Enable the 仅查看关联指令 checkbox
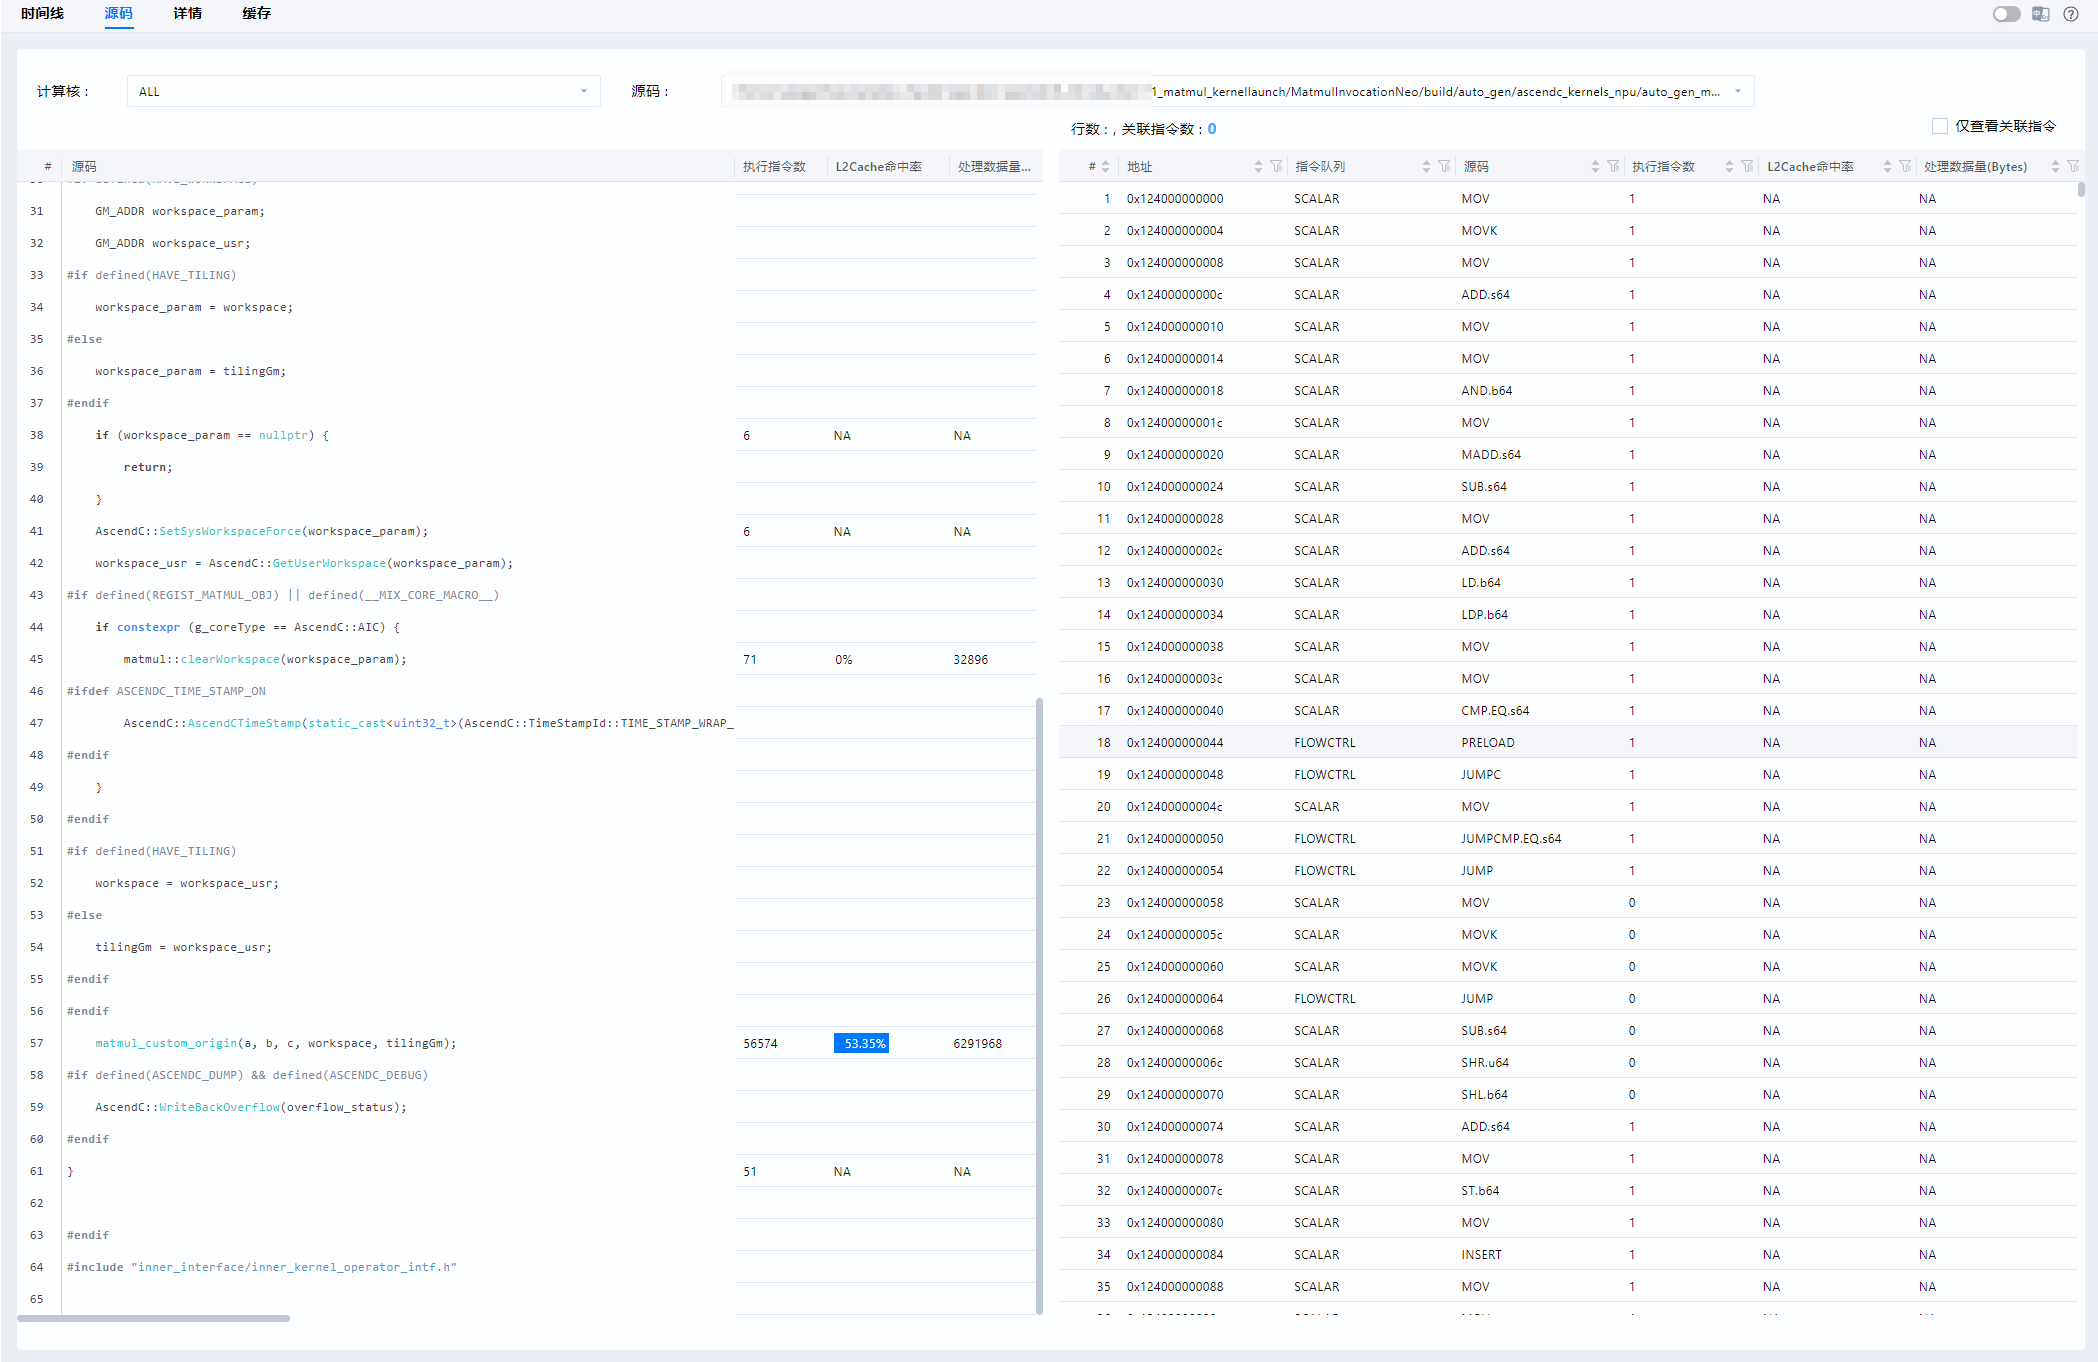The height and width of the screenshot is (1362, 2098). [1940, 126]
